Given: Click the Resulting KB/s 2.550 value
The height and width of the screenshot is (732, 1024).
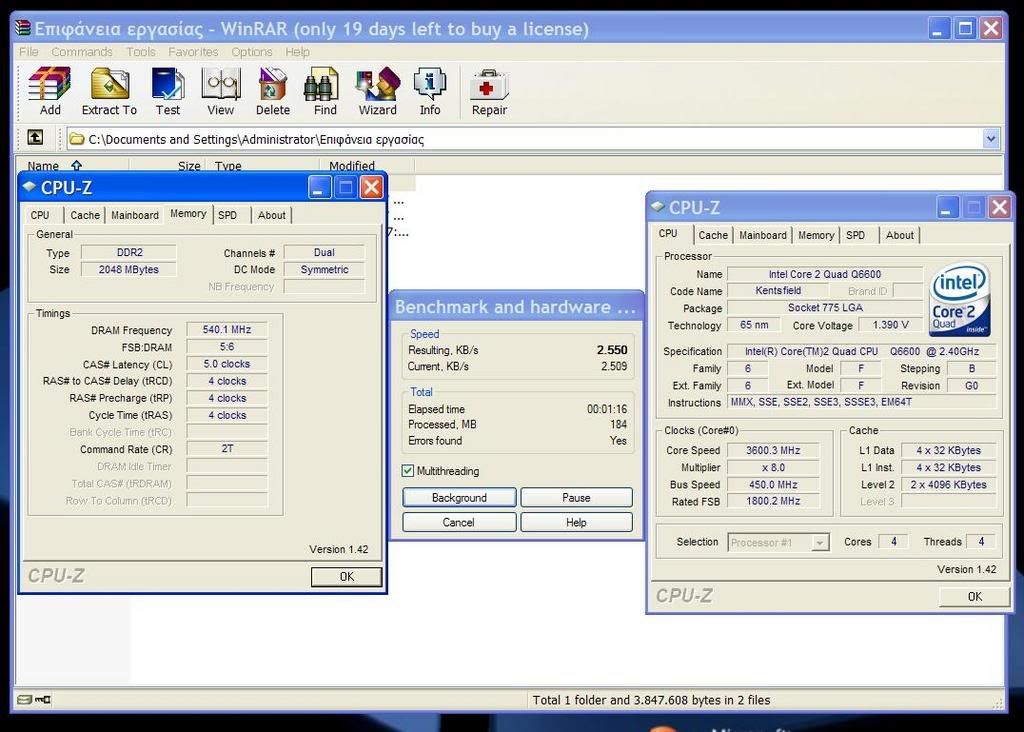Looking at the screenshot, I should (612, 350).
